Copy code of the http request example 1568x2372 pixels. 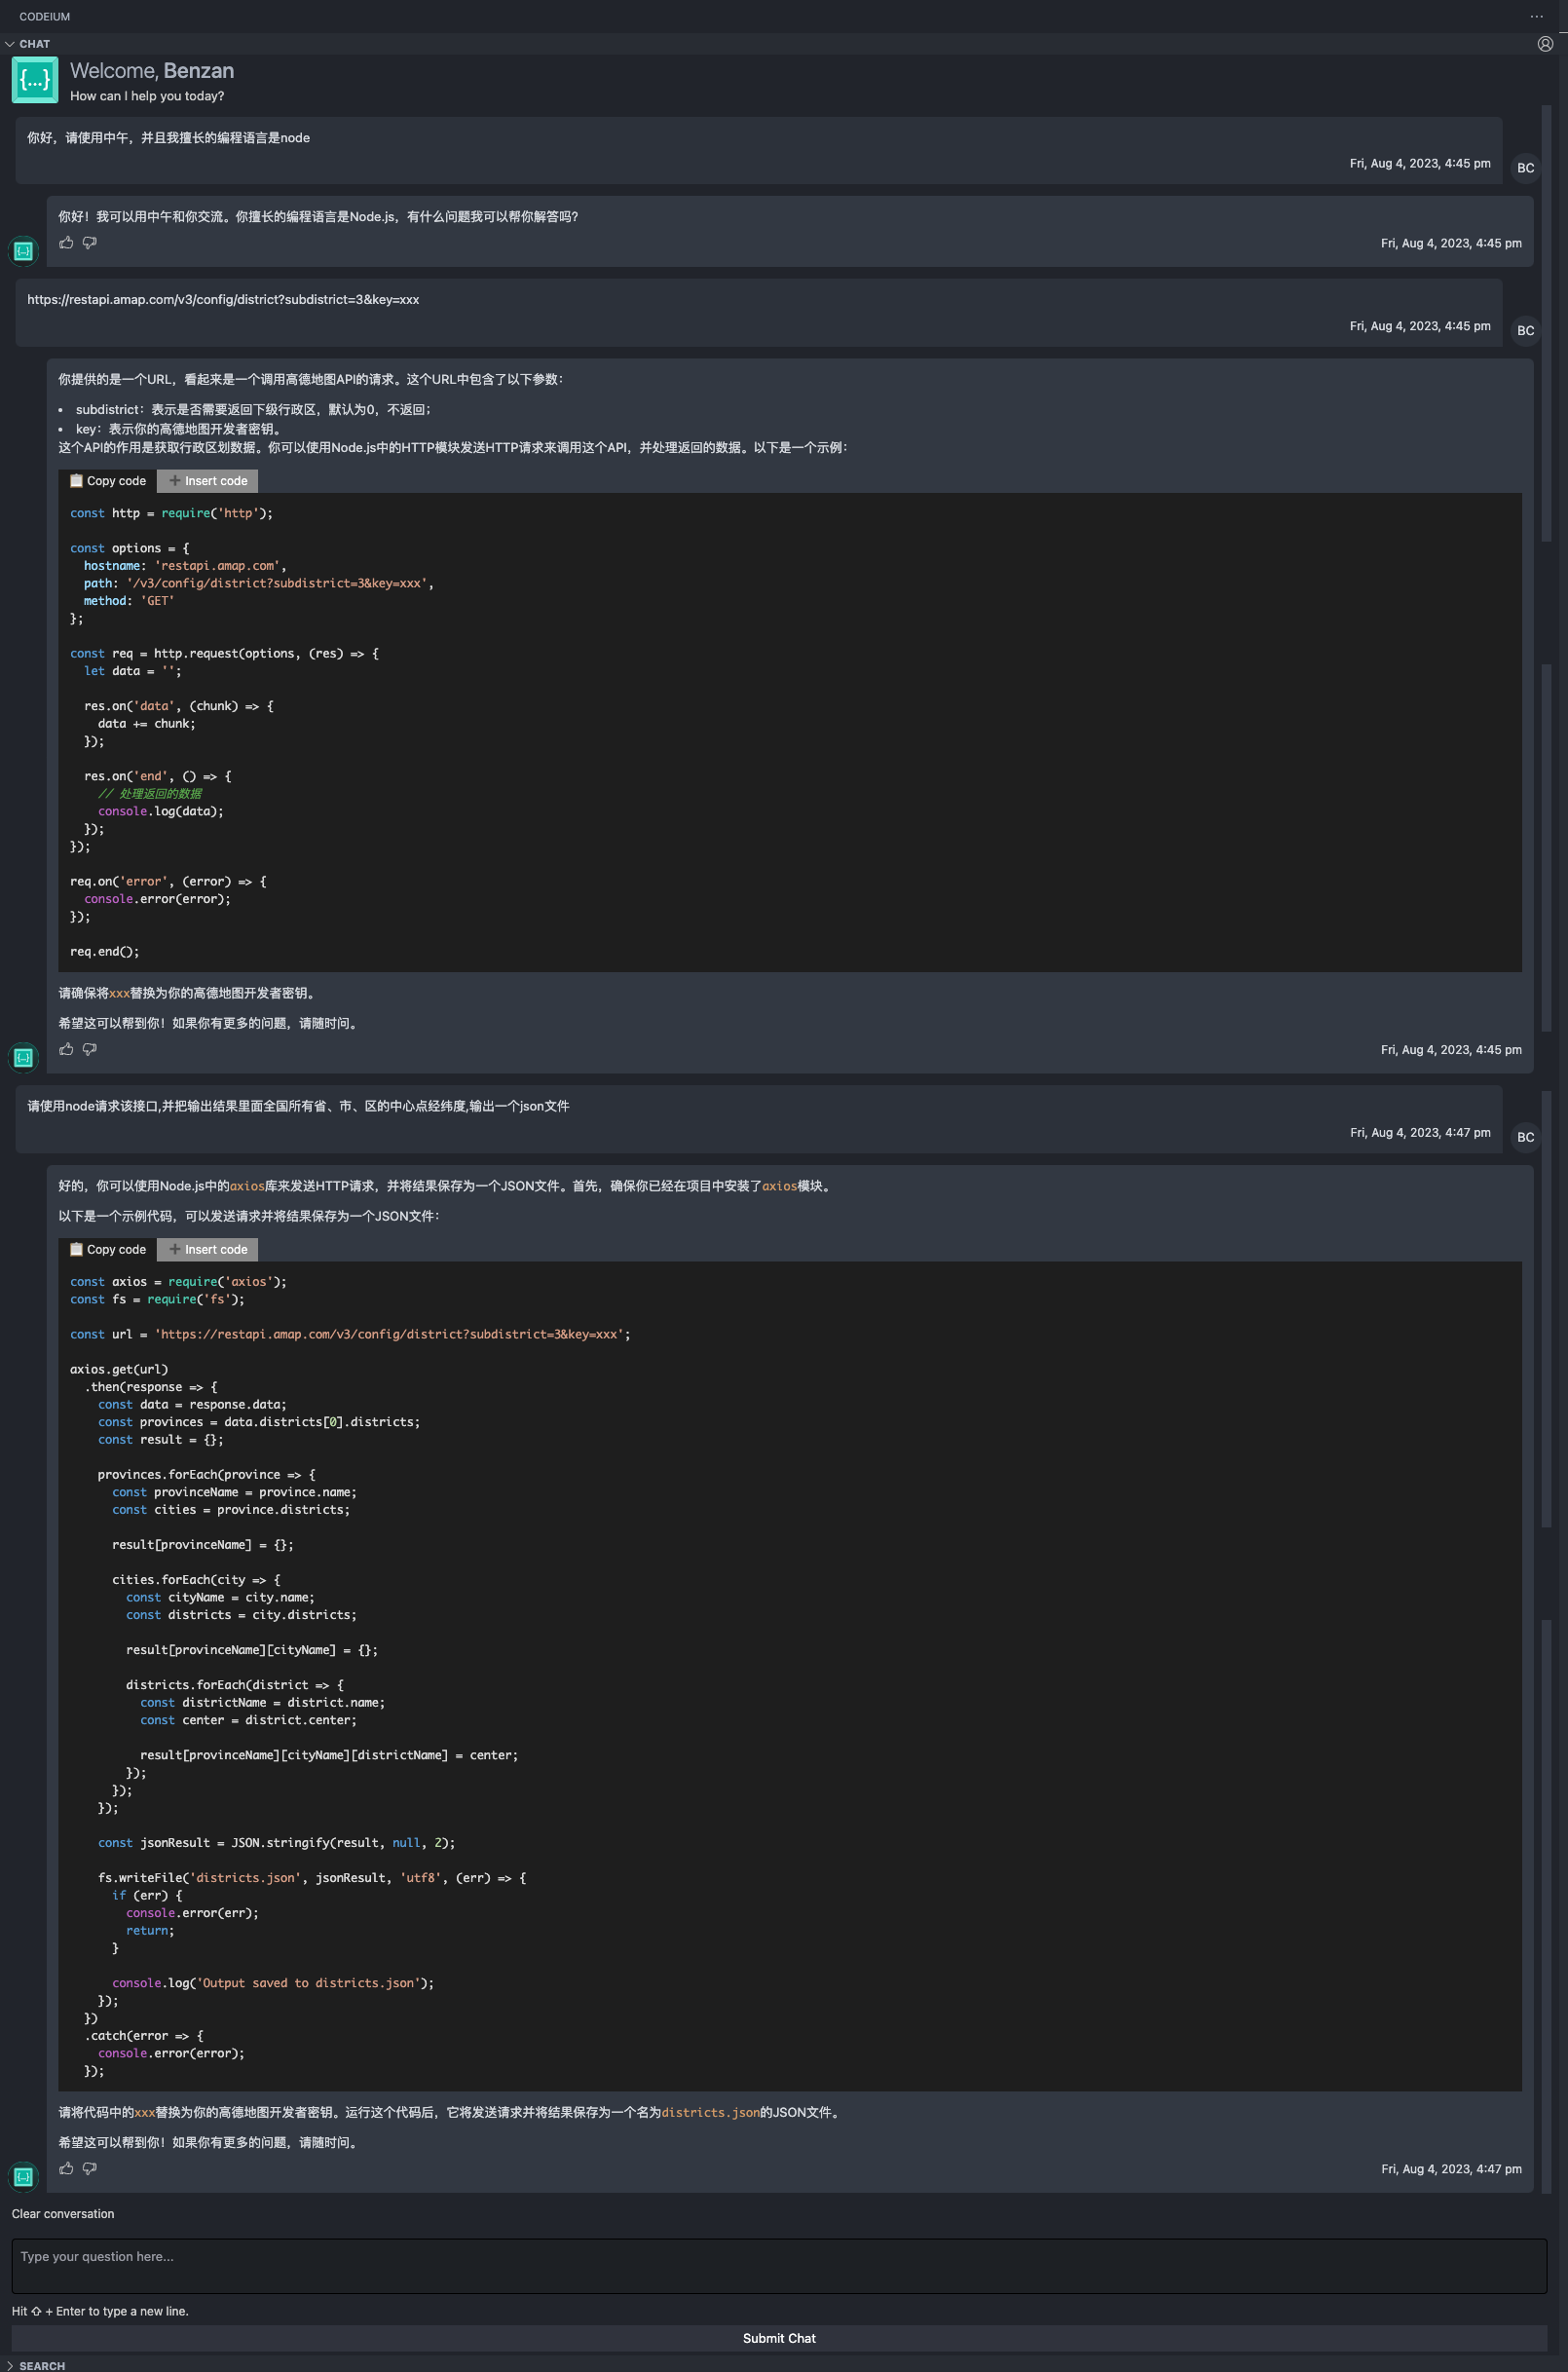coord(108,481)
